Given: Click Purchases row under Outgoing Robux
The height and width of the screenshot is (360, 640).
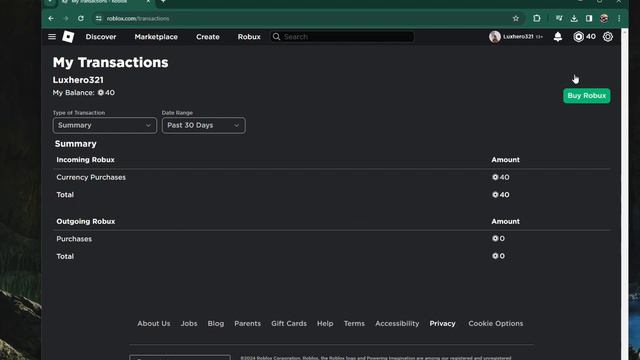Looking at the screenshot, I should [x=74, y=239].
